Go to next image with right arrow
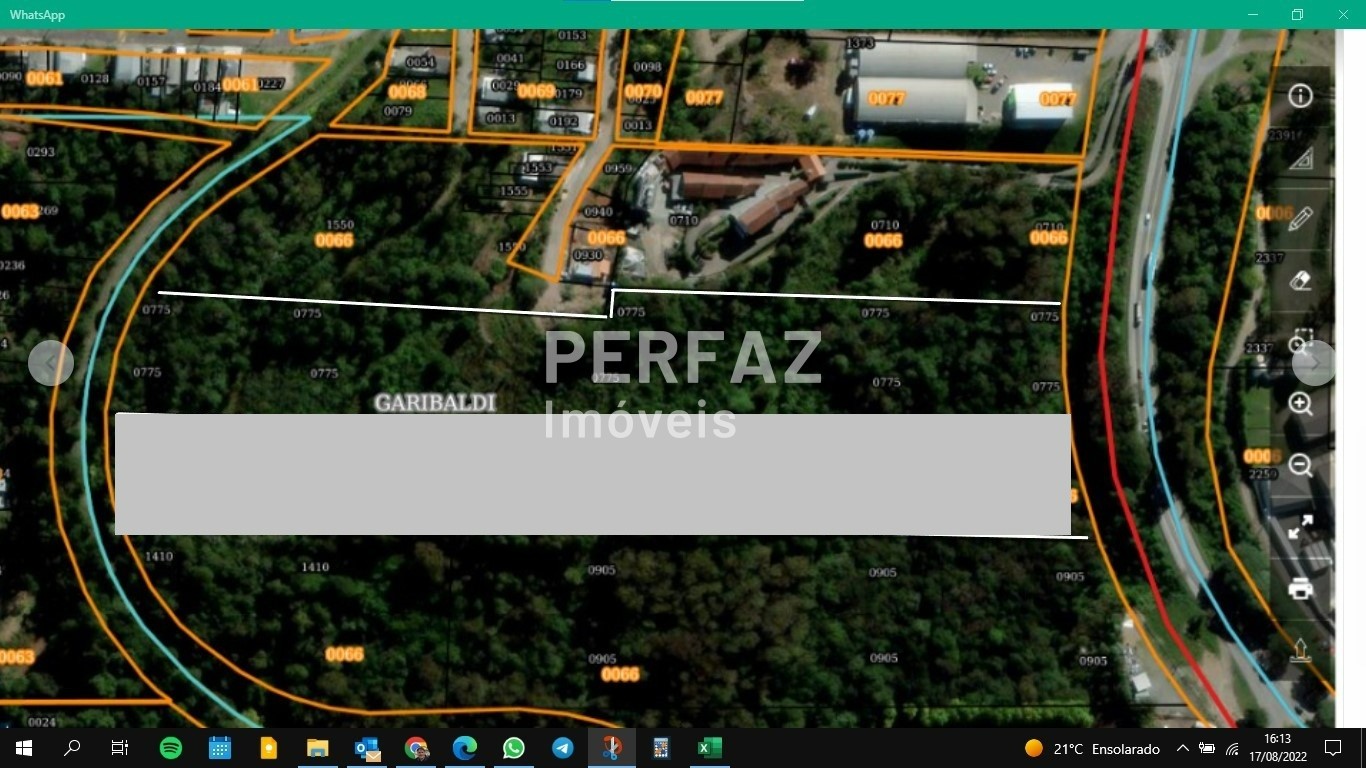1366x768 pixels. (1314, 363)
